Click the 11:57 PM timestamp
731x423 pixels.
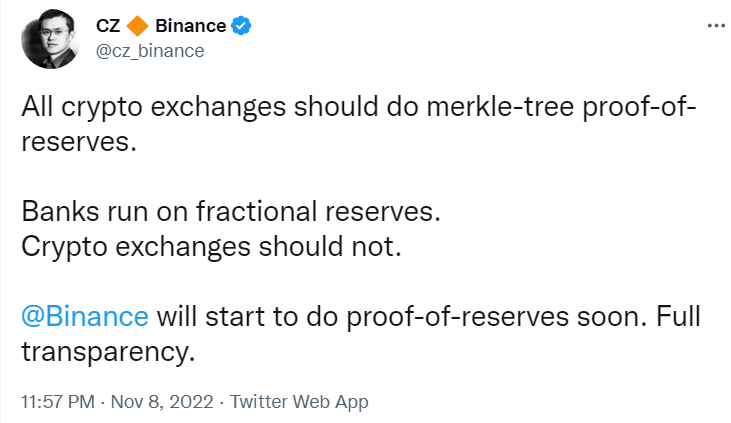click(59, 402)
